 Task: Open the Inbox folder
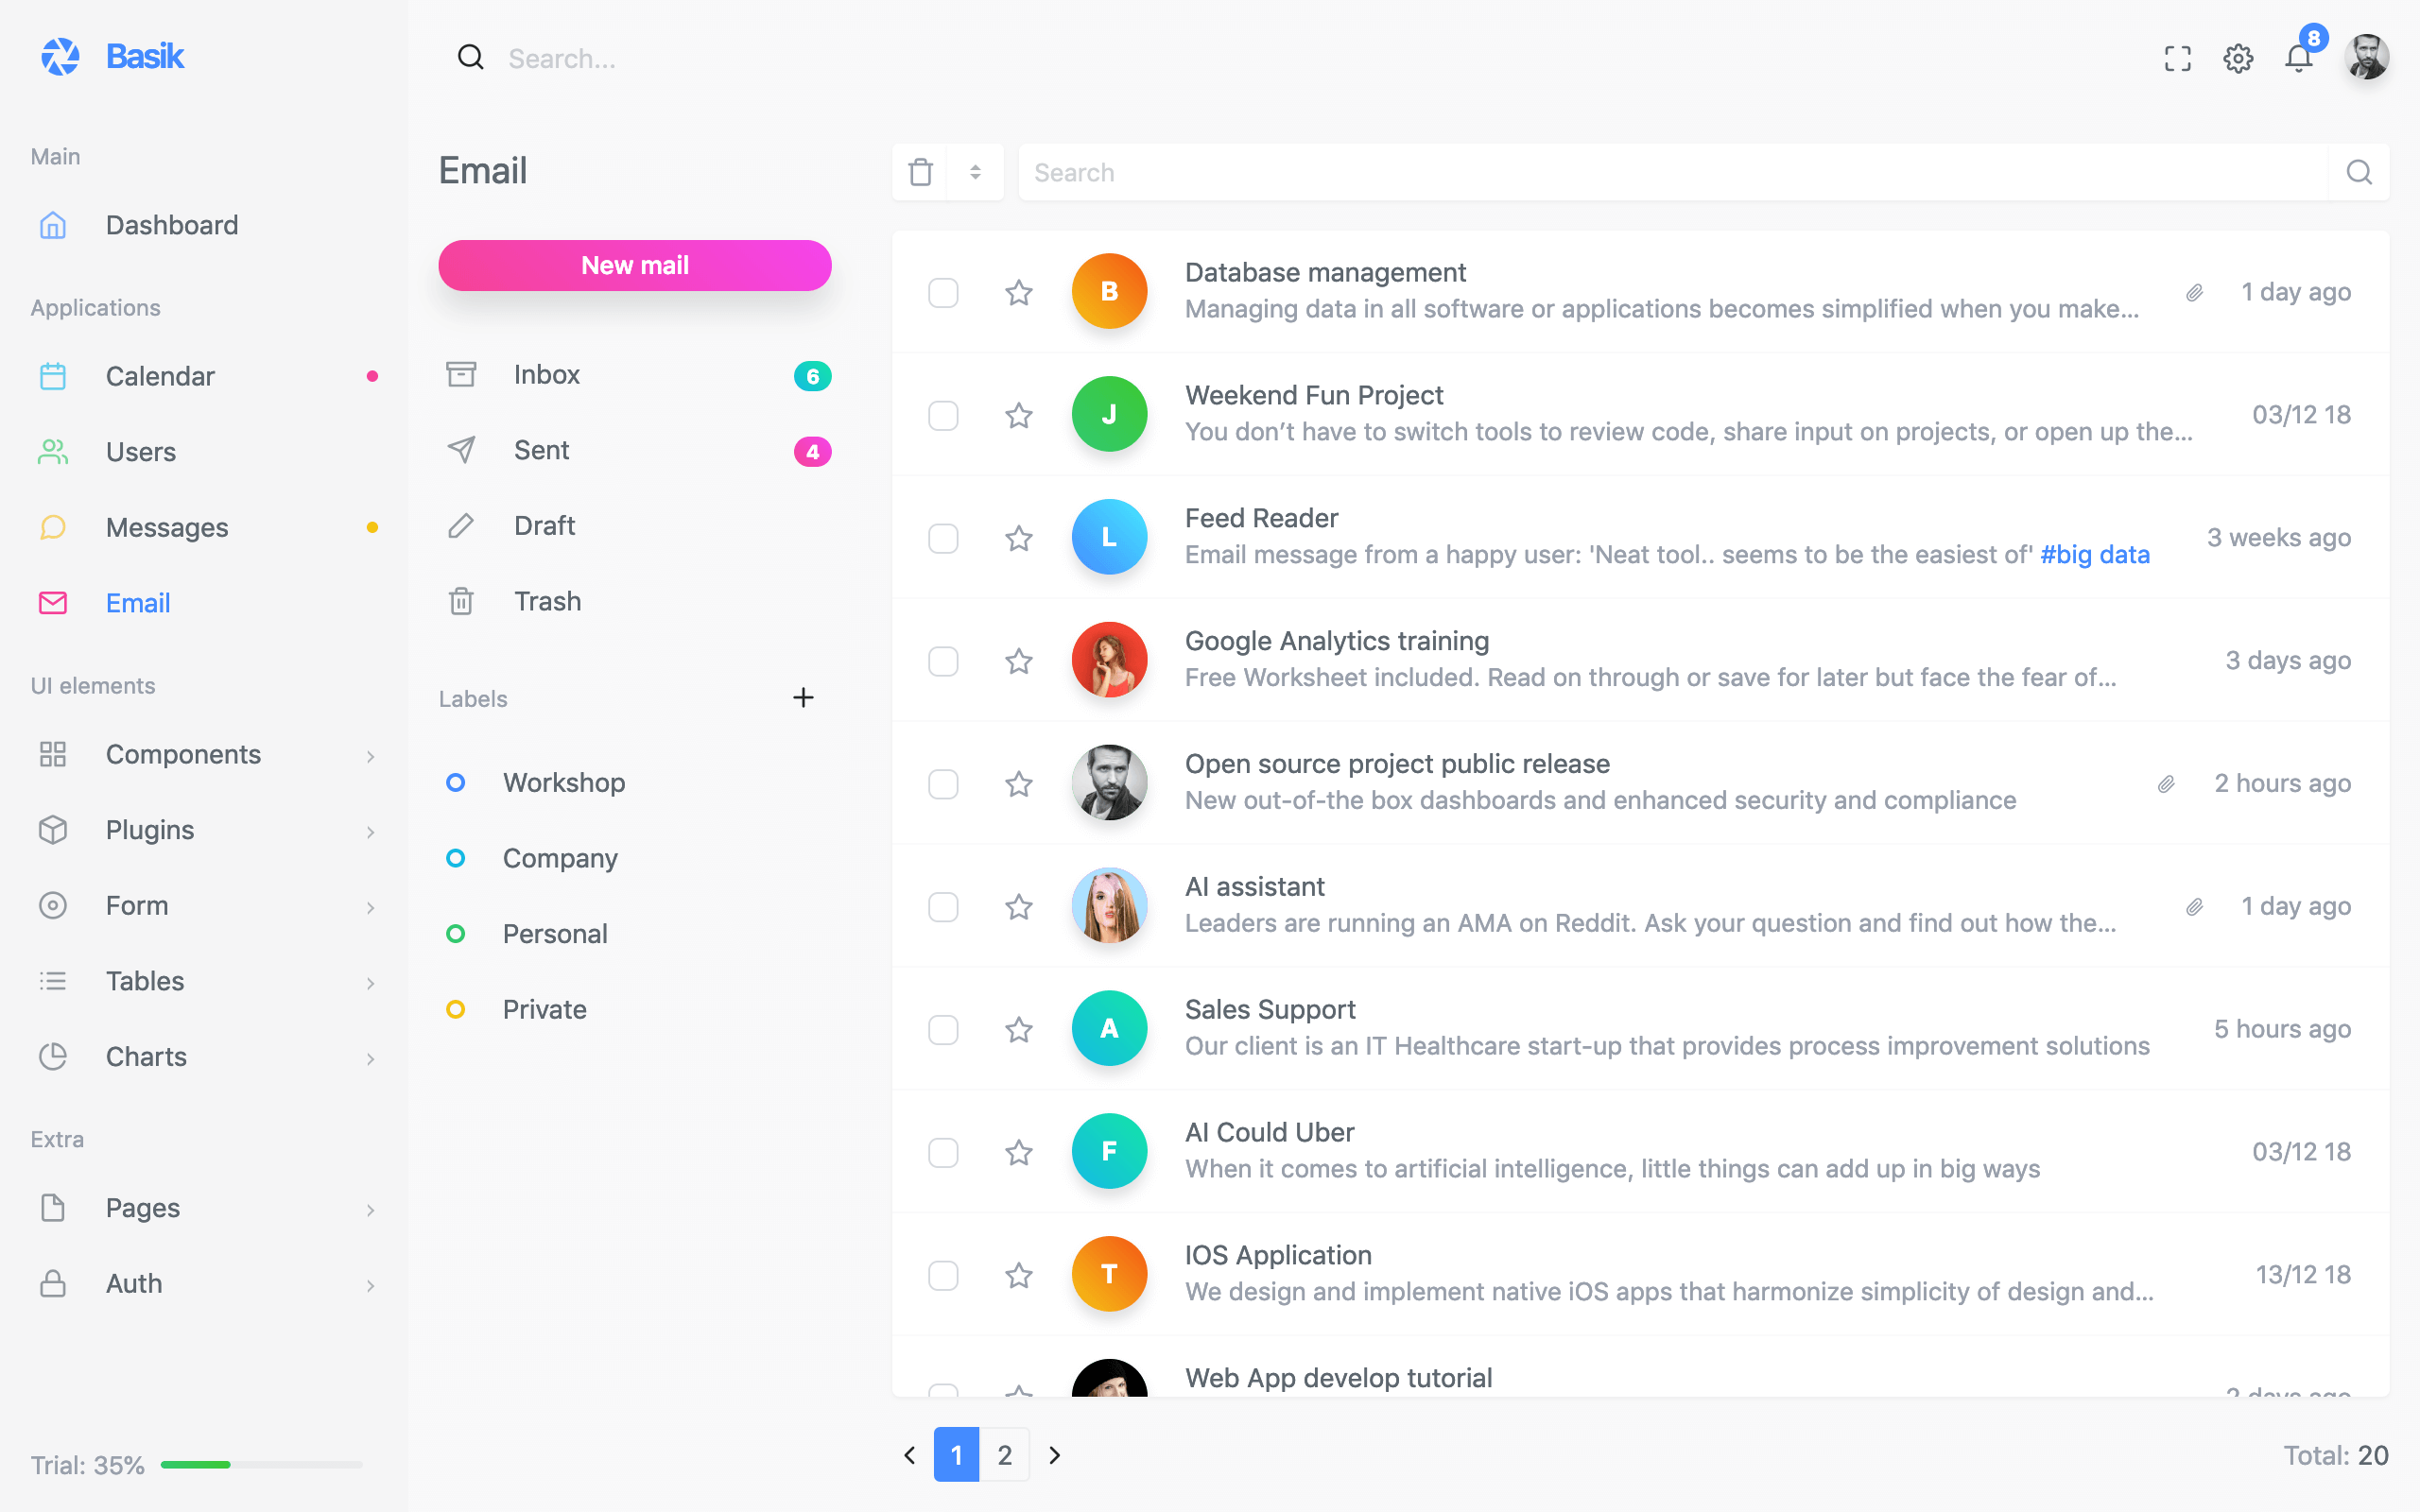546,375
